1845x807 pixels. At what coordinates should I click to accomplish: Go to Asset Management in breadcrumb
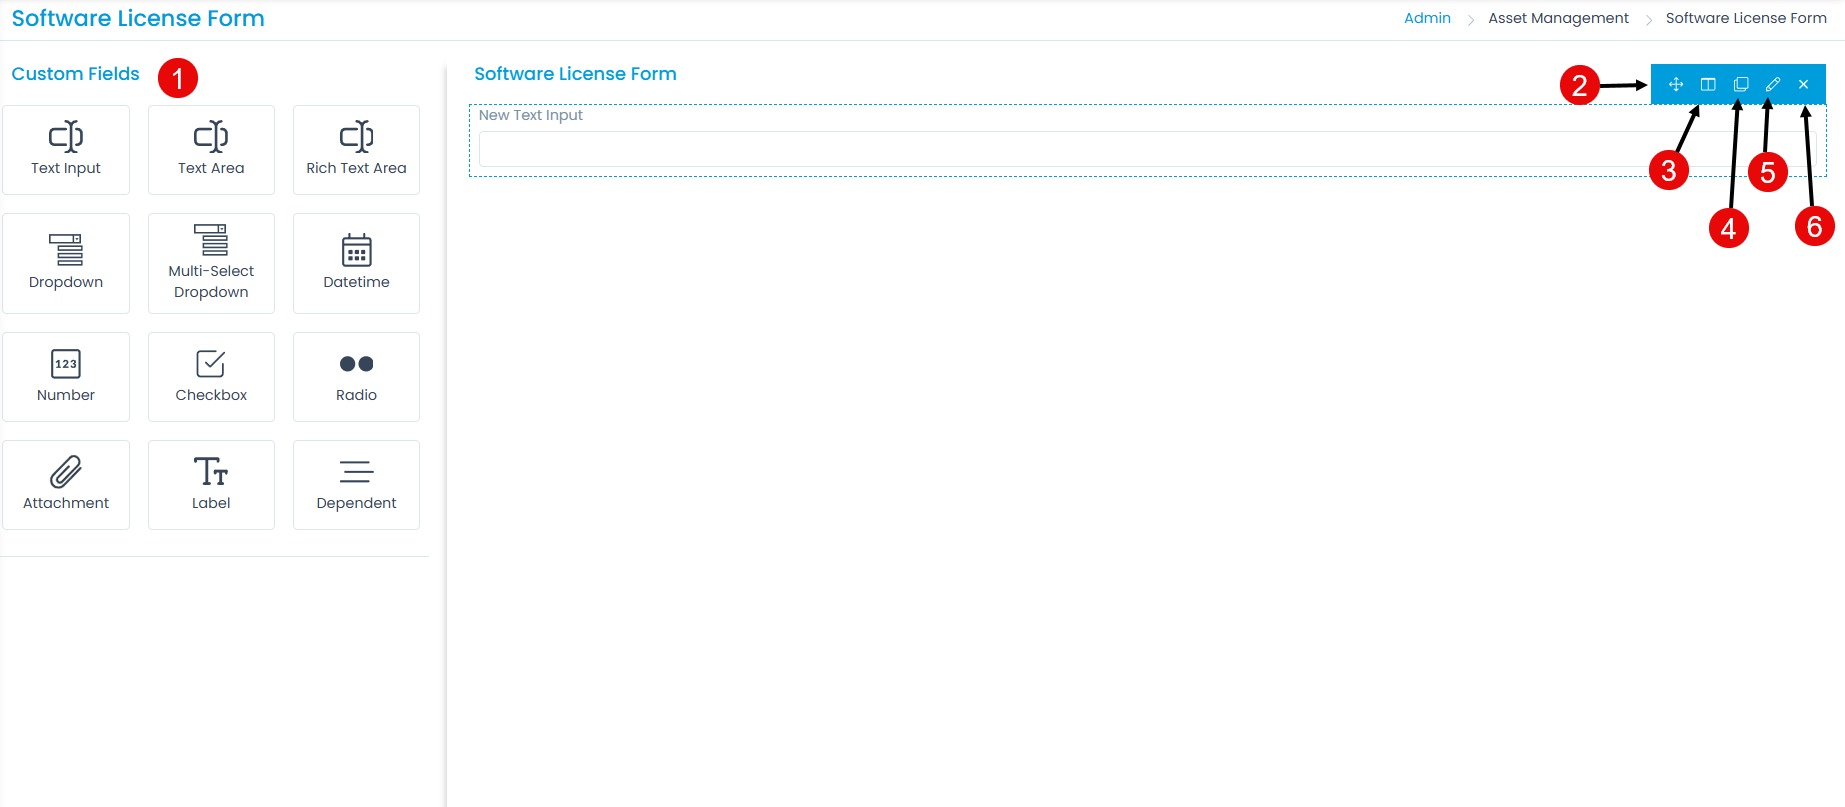1558,18
